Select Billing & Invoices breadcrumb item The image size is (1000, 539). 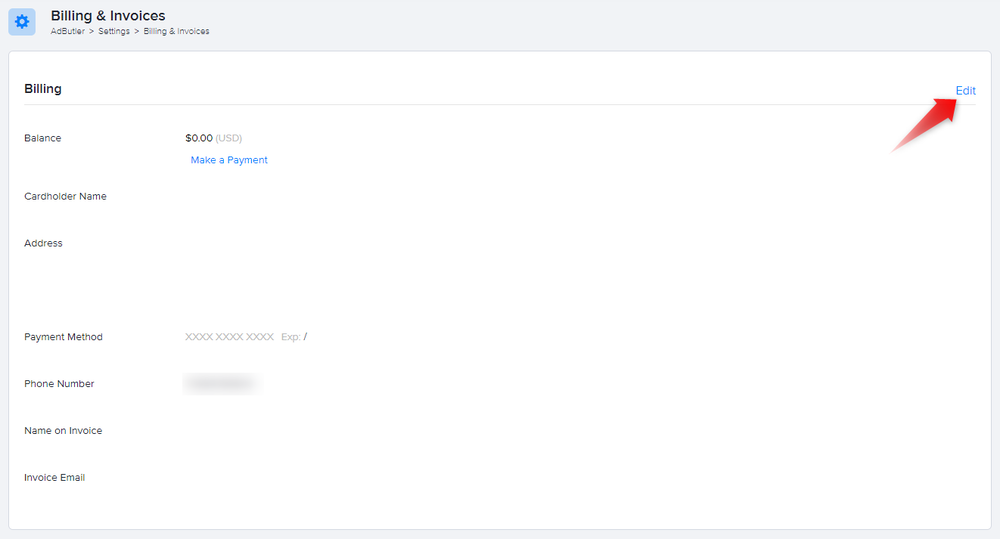coord(176,31)
